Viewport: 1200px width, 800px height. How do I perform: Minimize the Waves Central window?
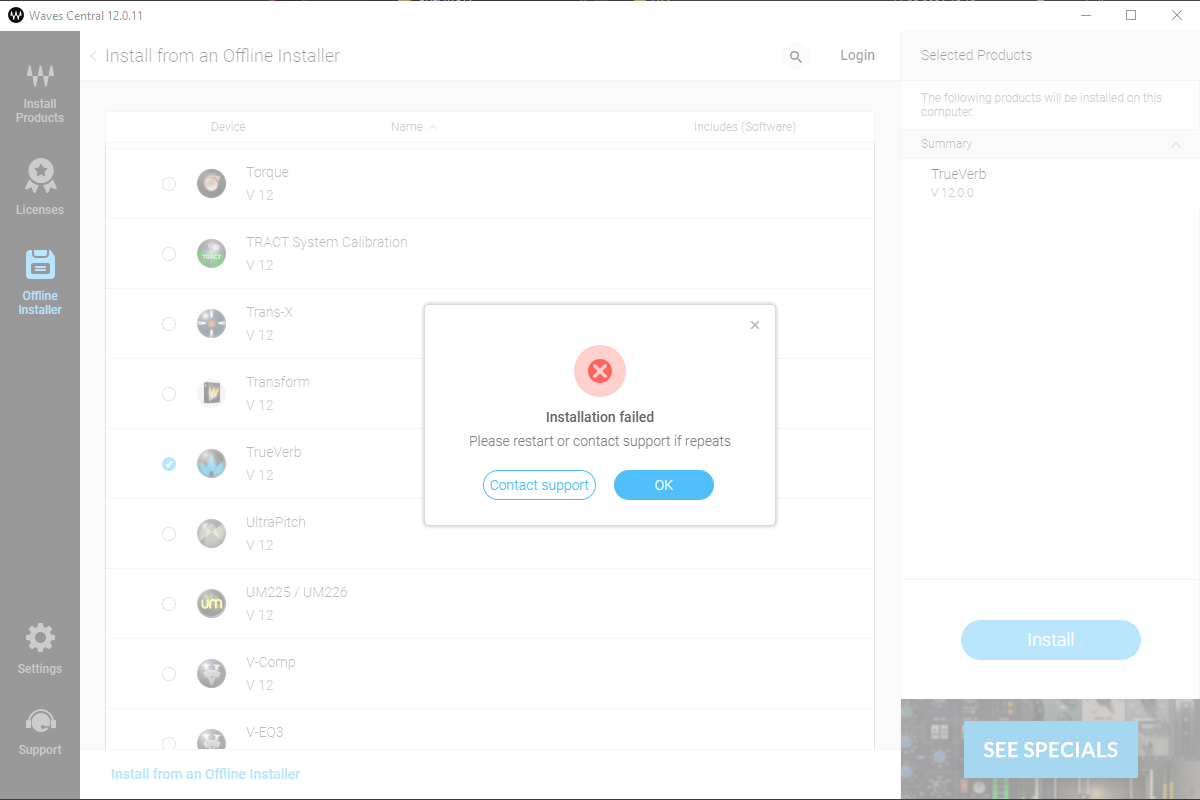click(x=1085, y=15)
